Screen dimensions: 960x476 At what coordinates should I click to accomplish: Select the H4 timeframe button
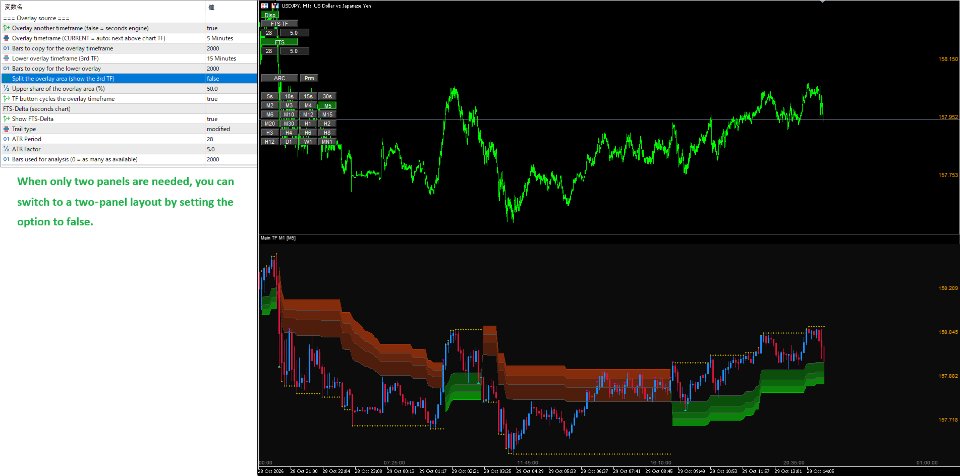[x=289, y=132]
